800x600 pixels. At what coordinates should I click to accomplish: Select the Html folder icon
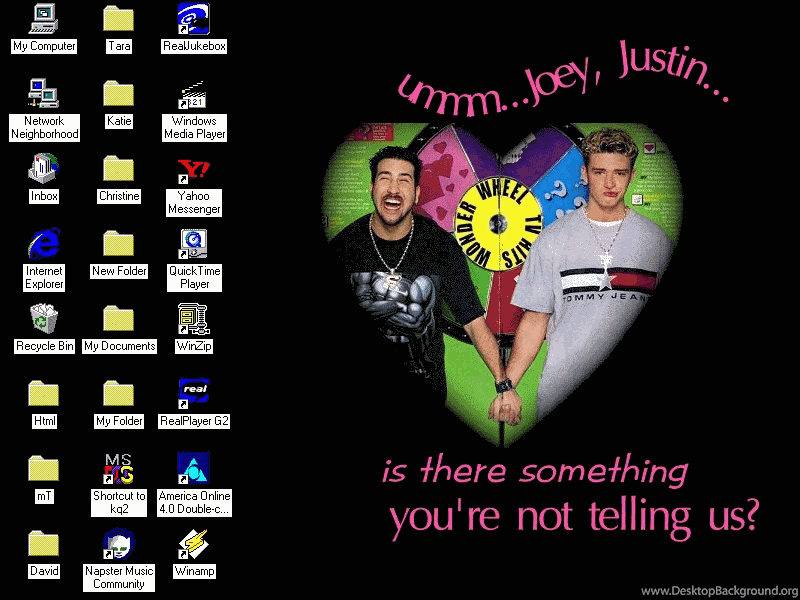pyautogui.click(x=44, y=393)
